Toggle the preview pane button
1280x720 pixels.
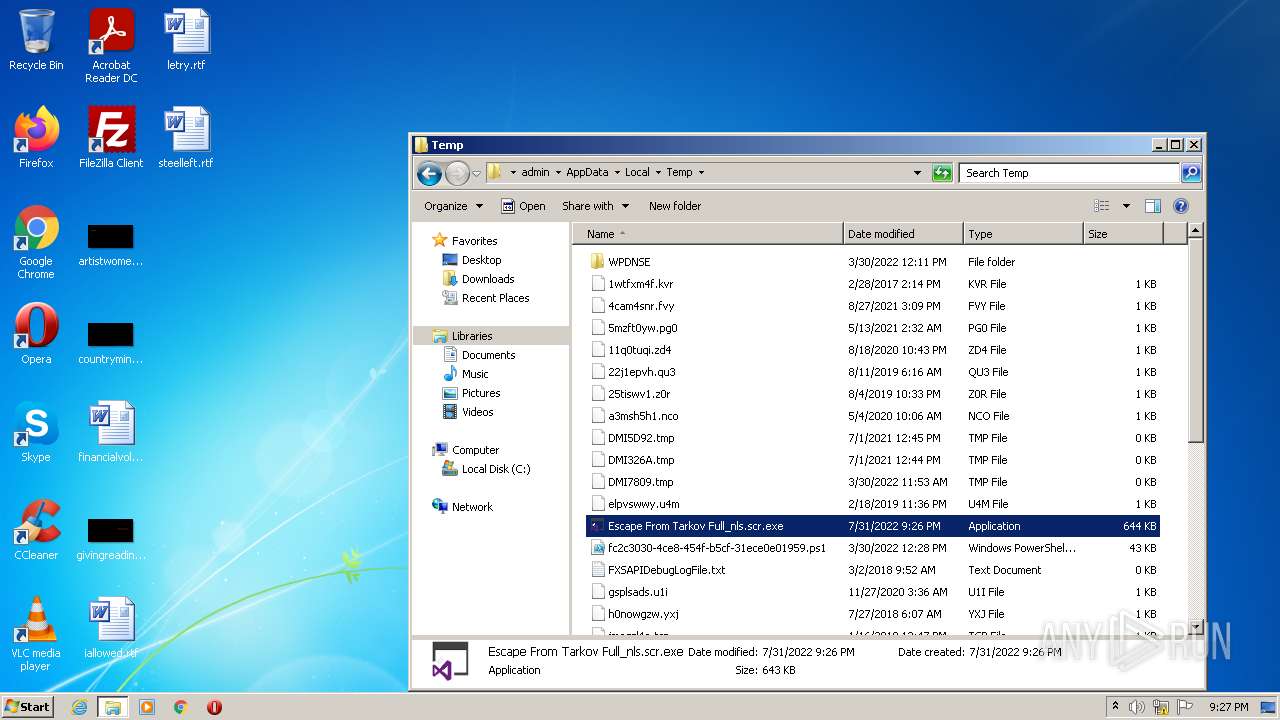coord(1153,206)
